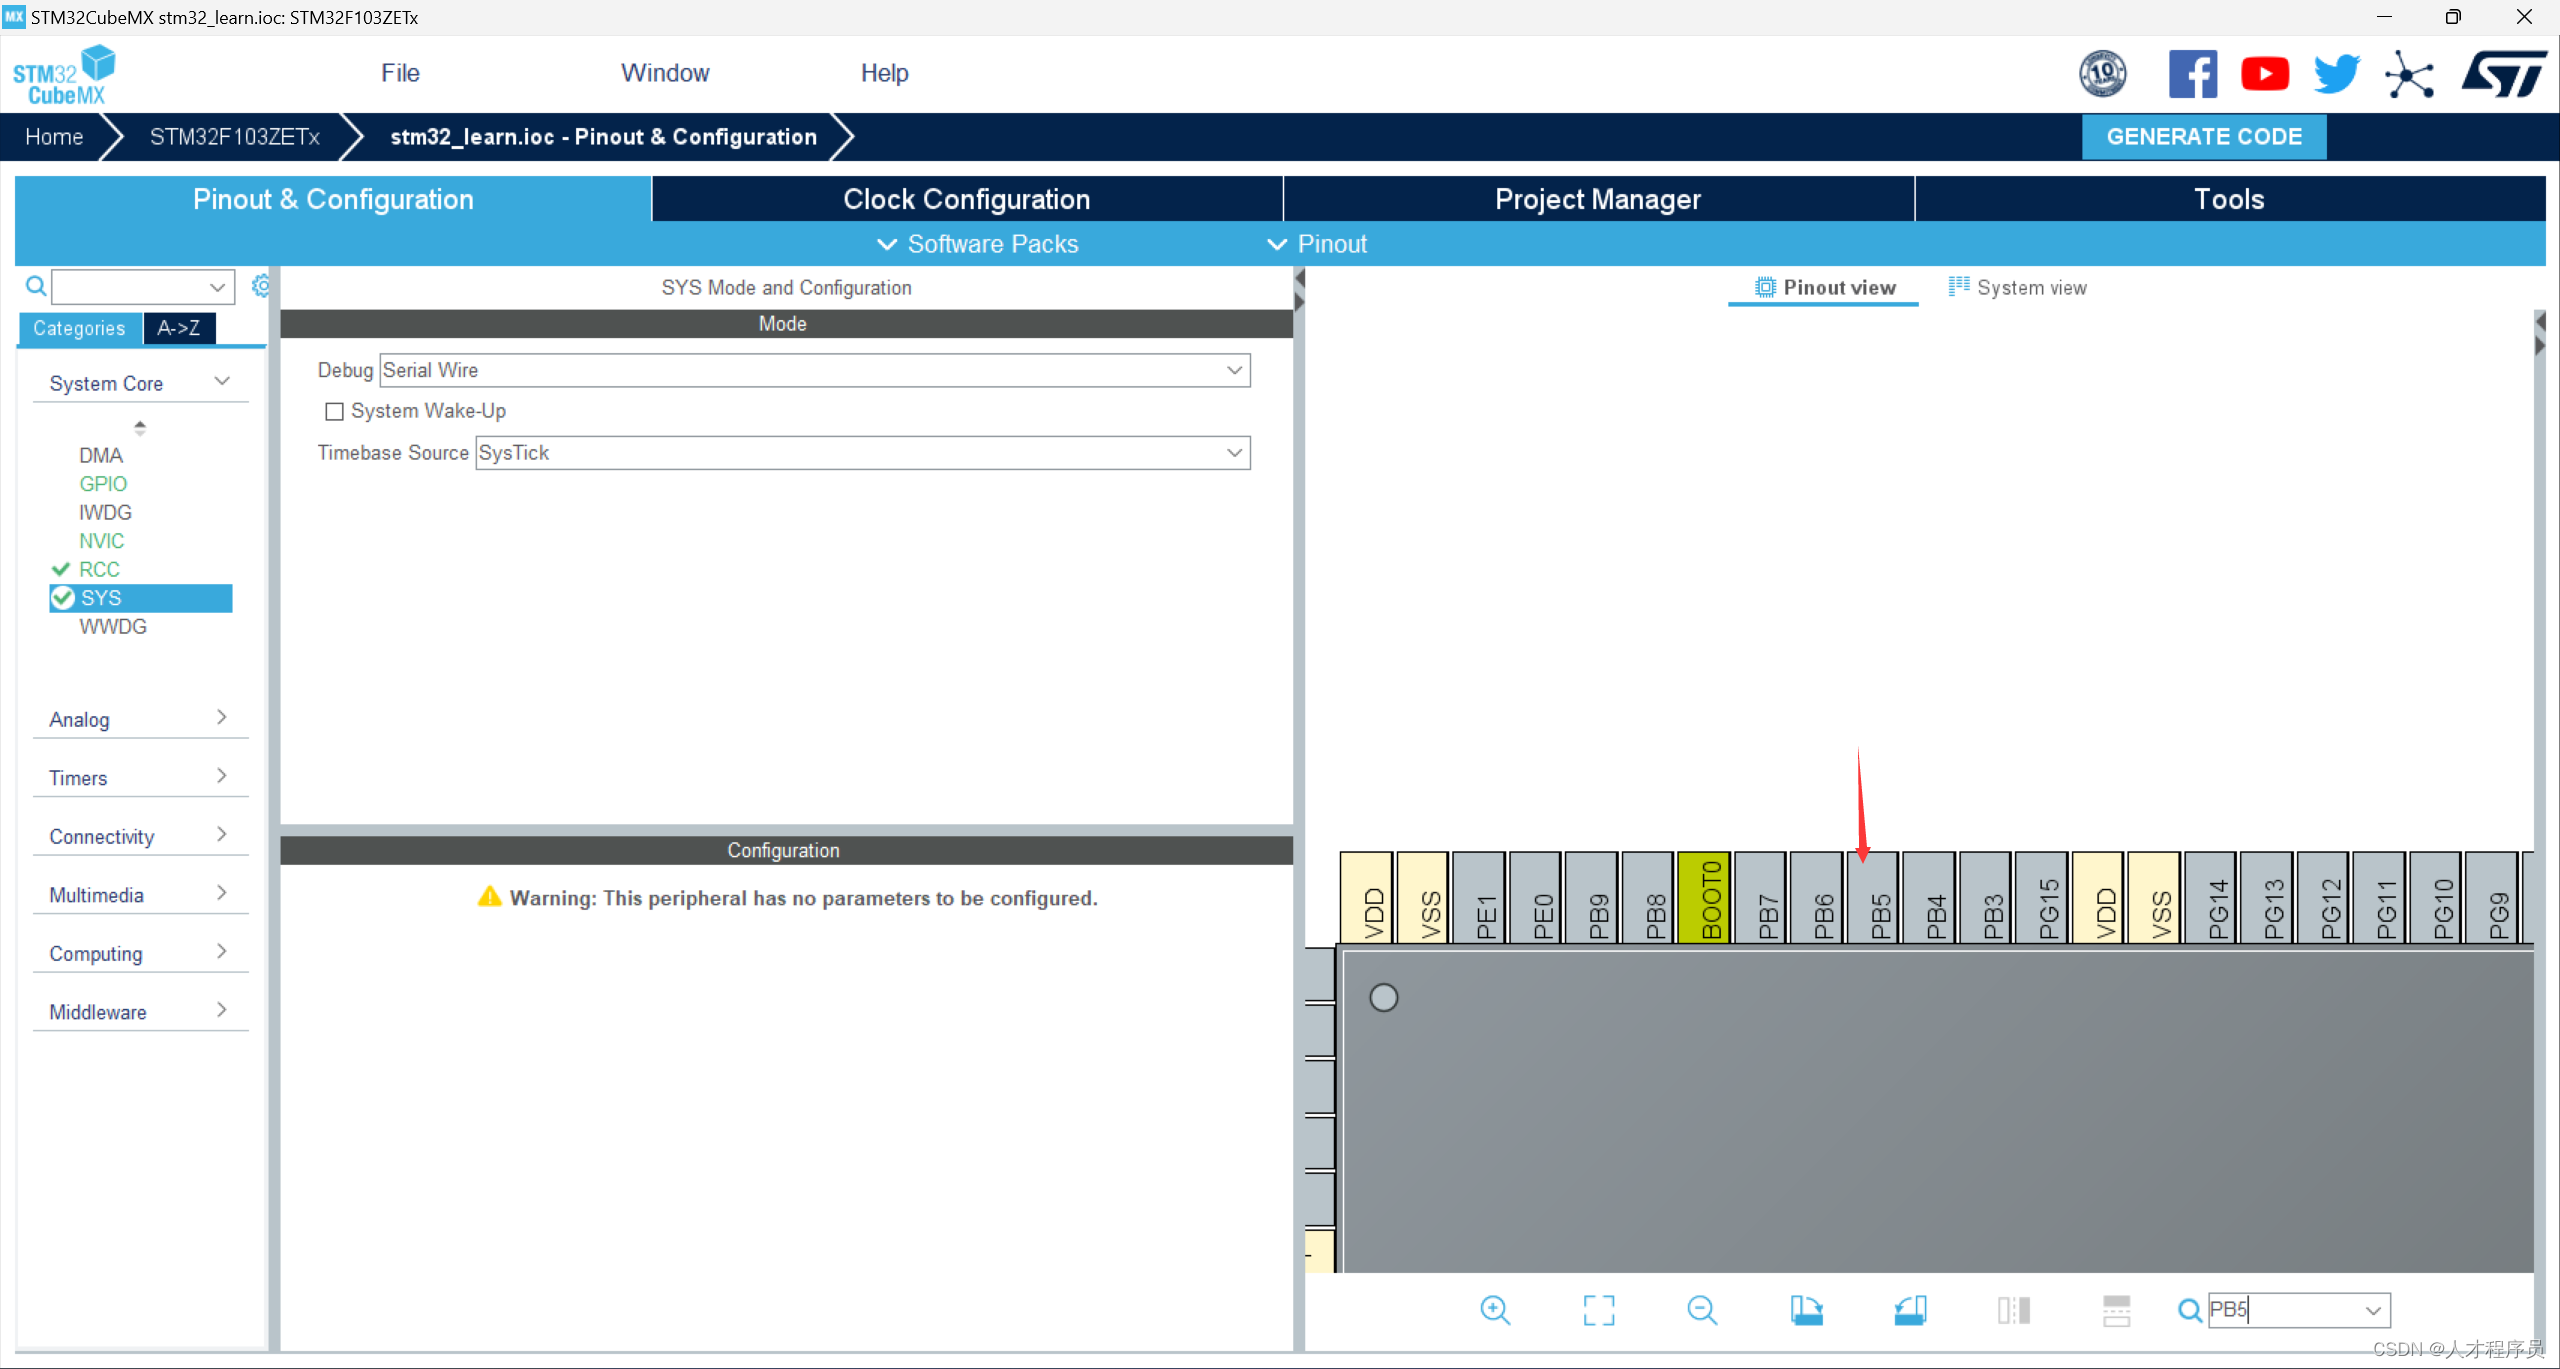
Task: Switch to Clock Configuration tab
Action: coord(967,199)
